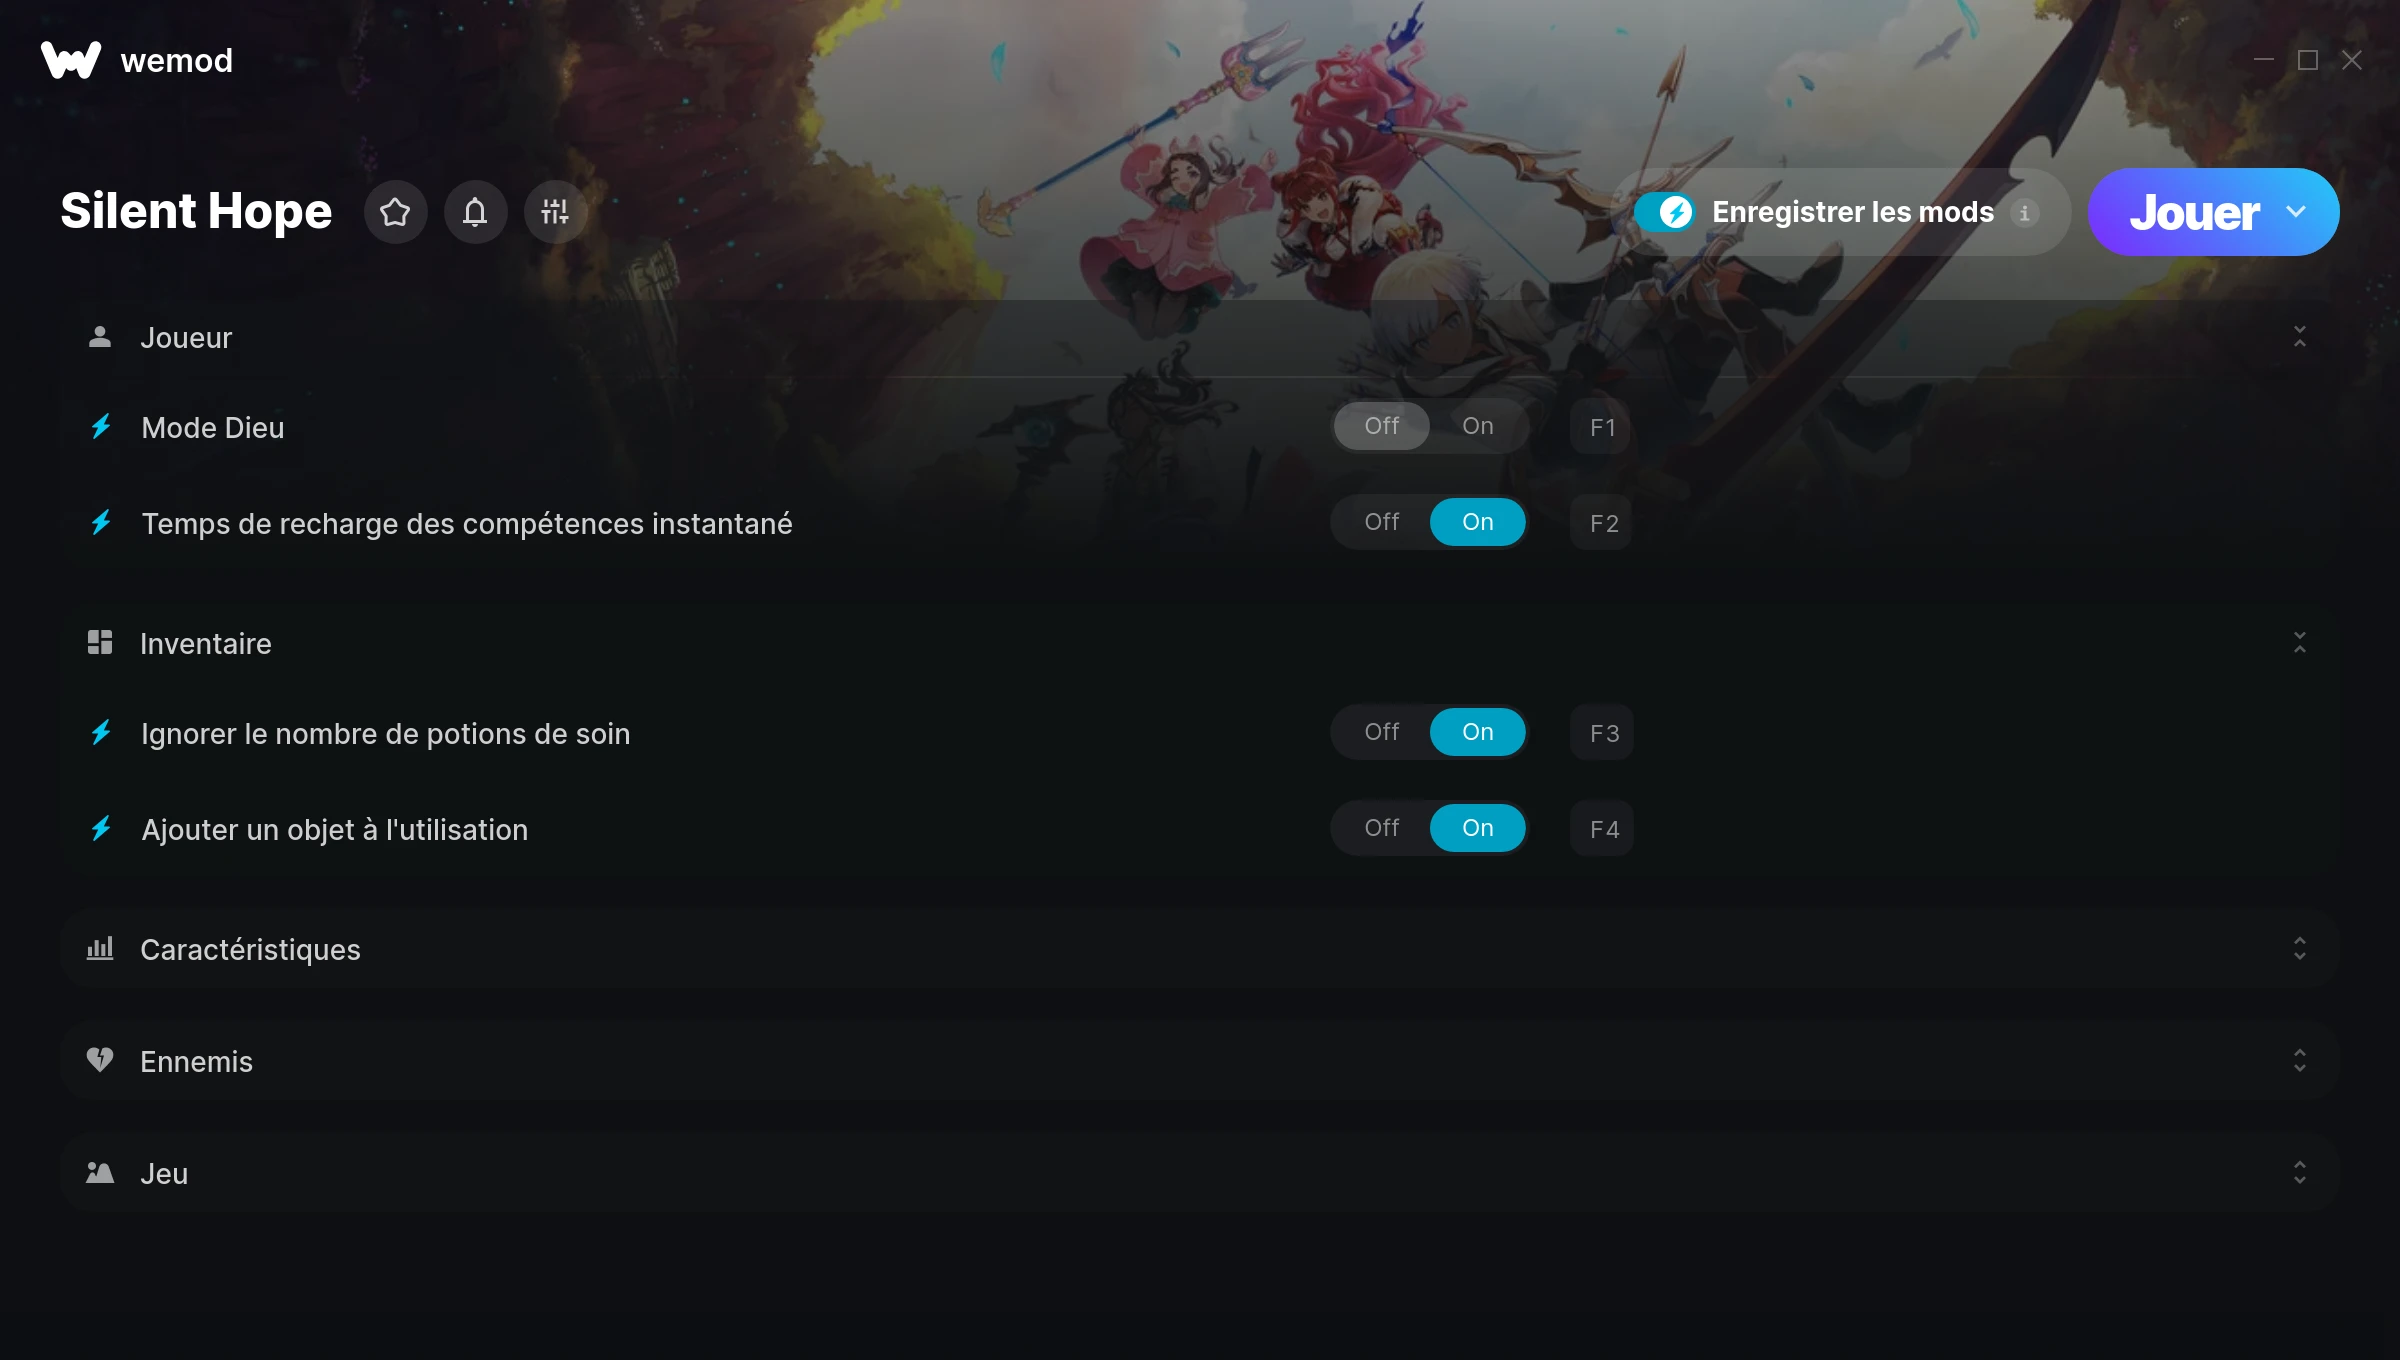Turn On Mode Dieu
This screenshot has width=2400, height=1360.
click(x=1478, y=426)
